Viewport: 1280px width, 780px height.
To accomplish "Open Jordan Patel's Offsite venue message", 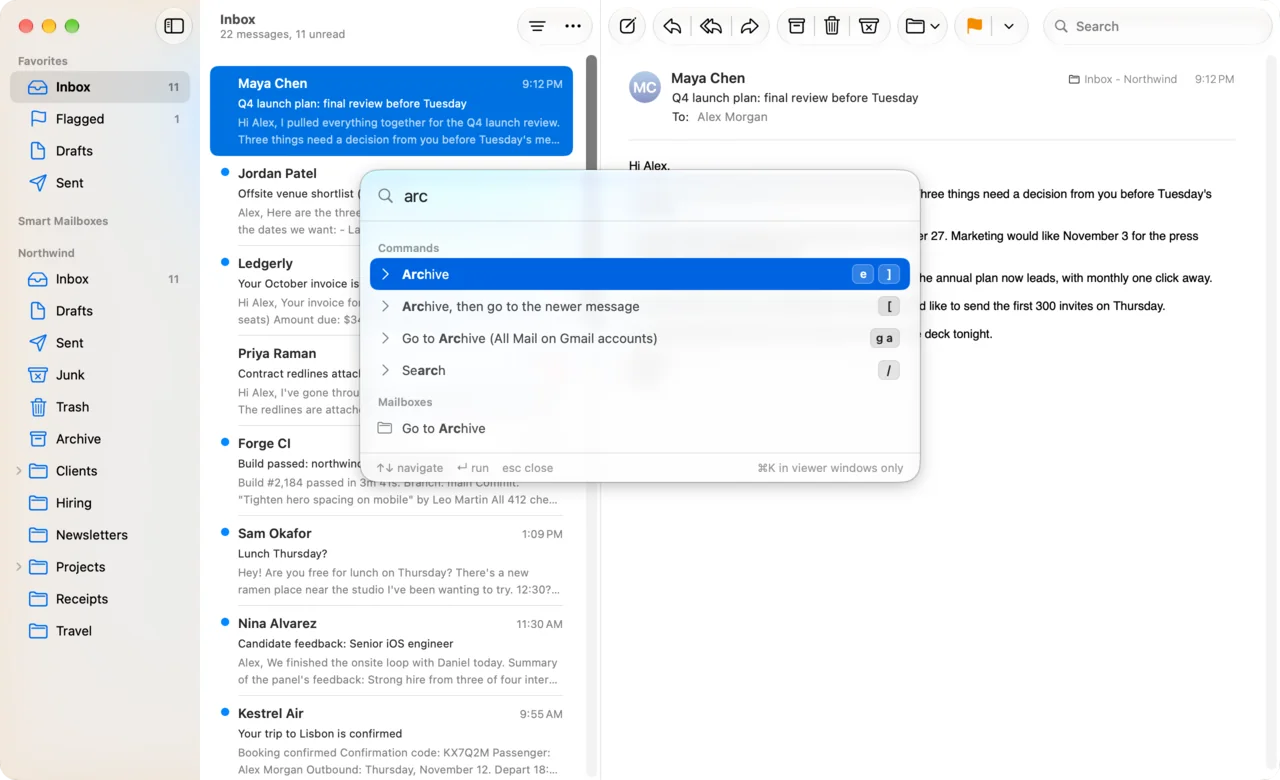I will pyautogui.click(x=286, y=201).
